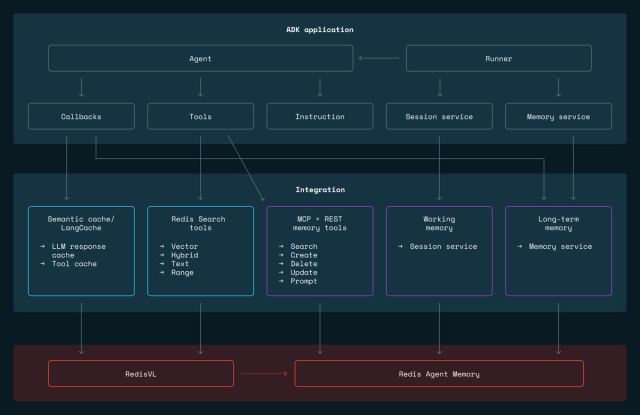This screenshot has height=415, width=640.
Task: Click the Instruction box
Action: [x=320, y=116]
